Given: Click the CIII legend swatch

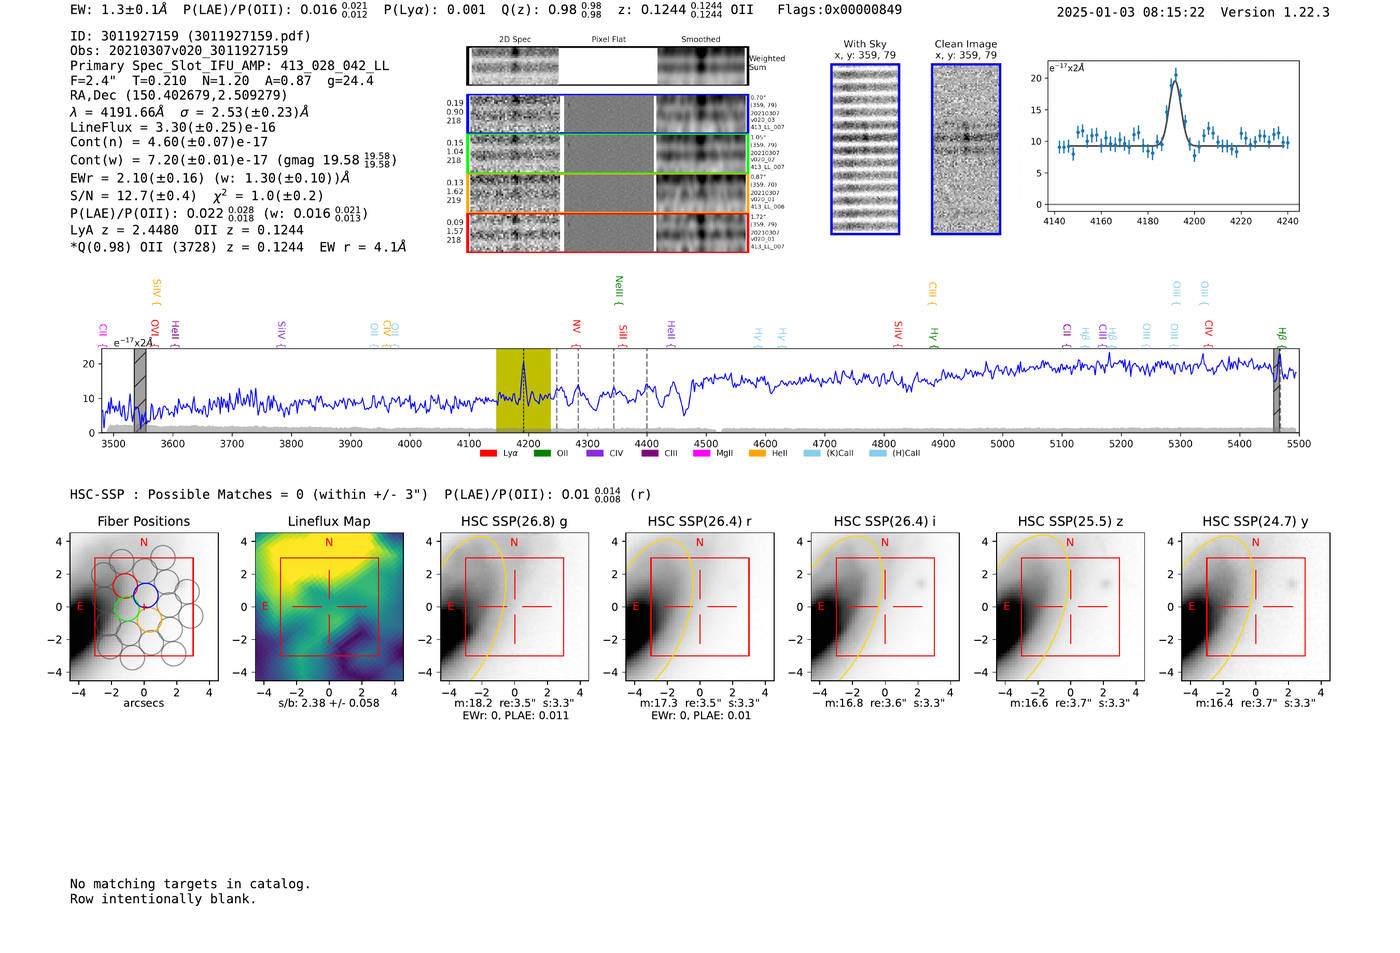Looking at the screenshot, I should [x=650, y=453].
